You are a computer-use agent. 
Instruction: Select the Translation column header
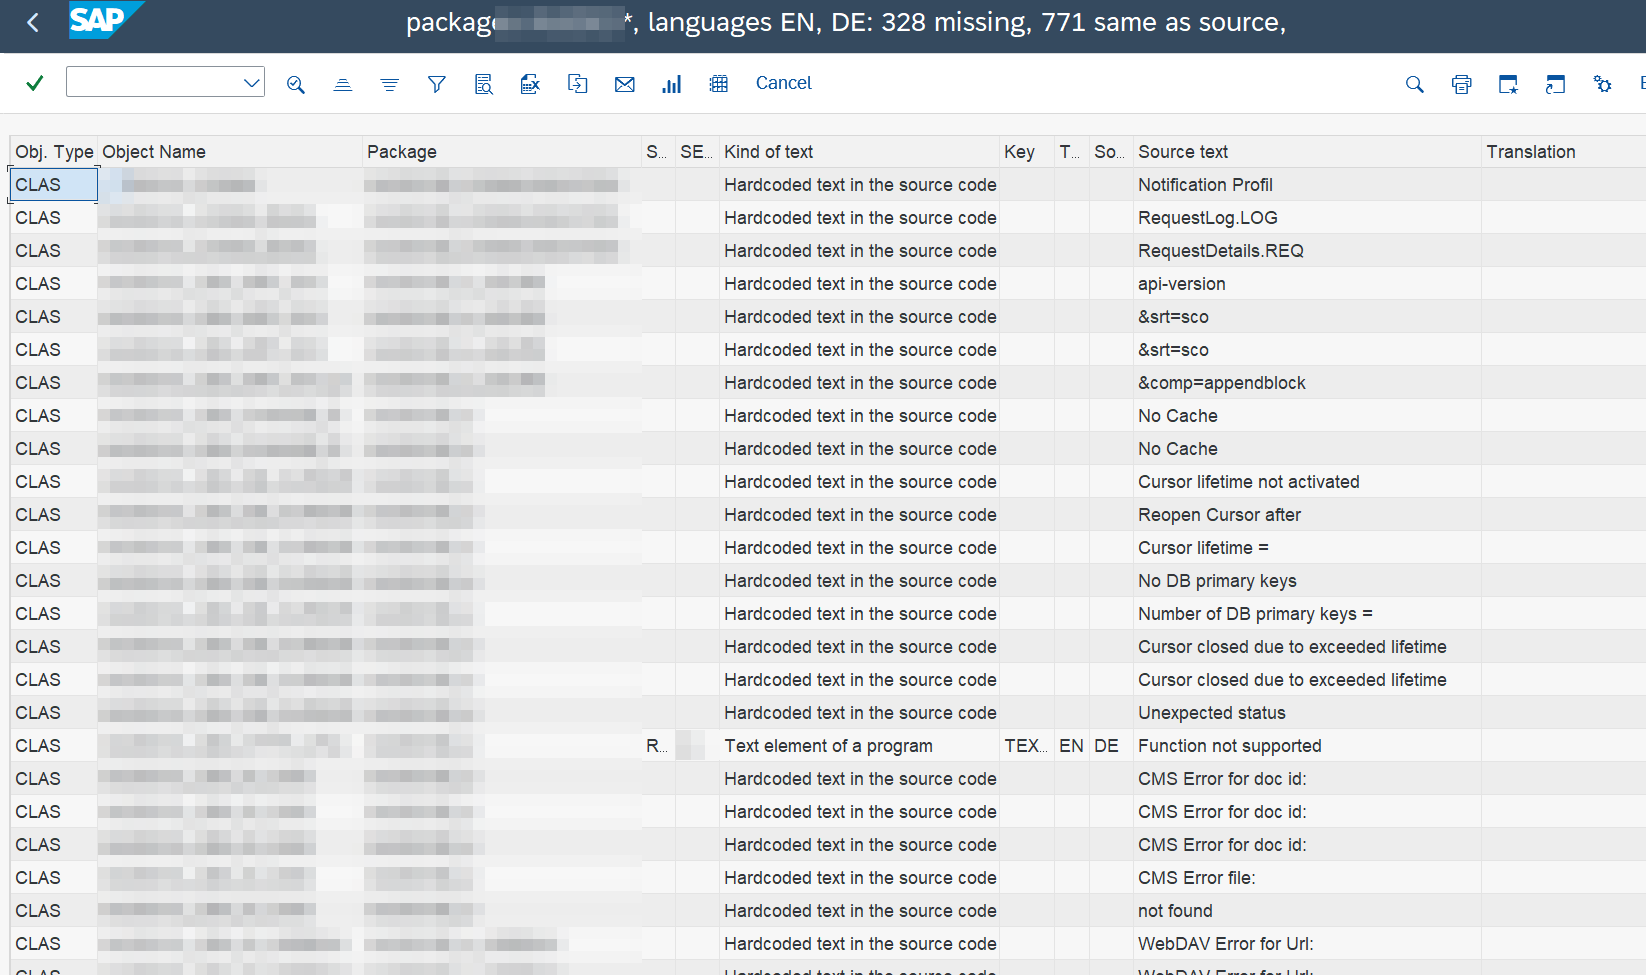[1563, 152]
